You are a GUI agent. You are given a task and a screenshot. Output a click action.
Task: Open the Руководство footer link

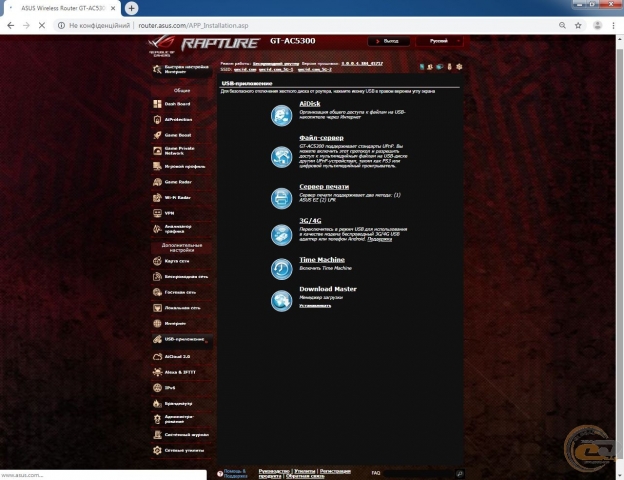point(274,471)
